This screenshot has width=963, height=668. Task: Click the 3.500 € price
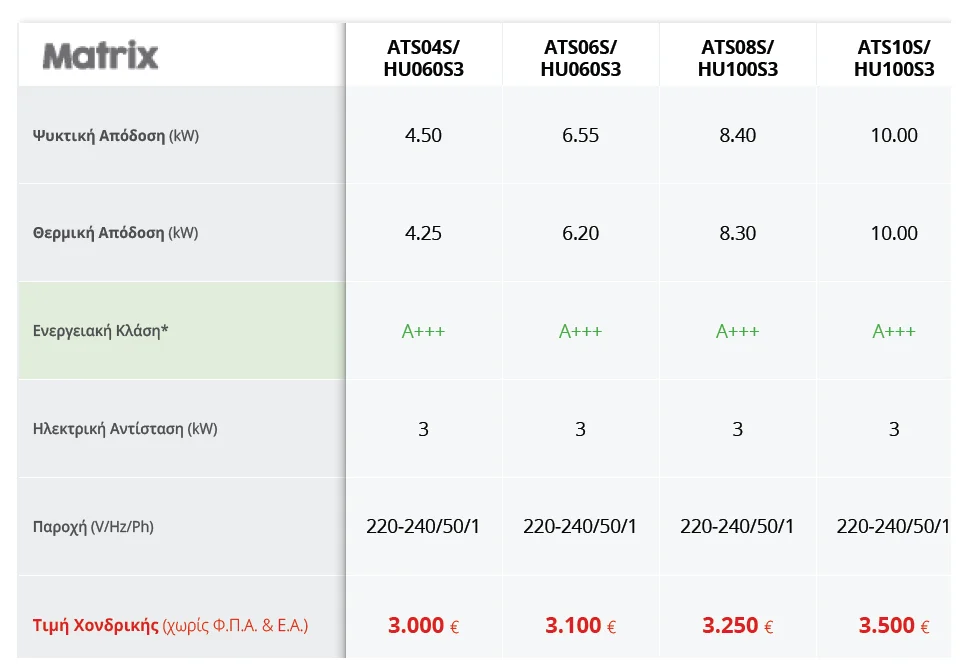coord(893,626)
